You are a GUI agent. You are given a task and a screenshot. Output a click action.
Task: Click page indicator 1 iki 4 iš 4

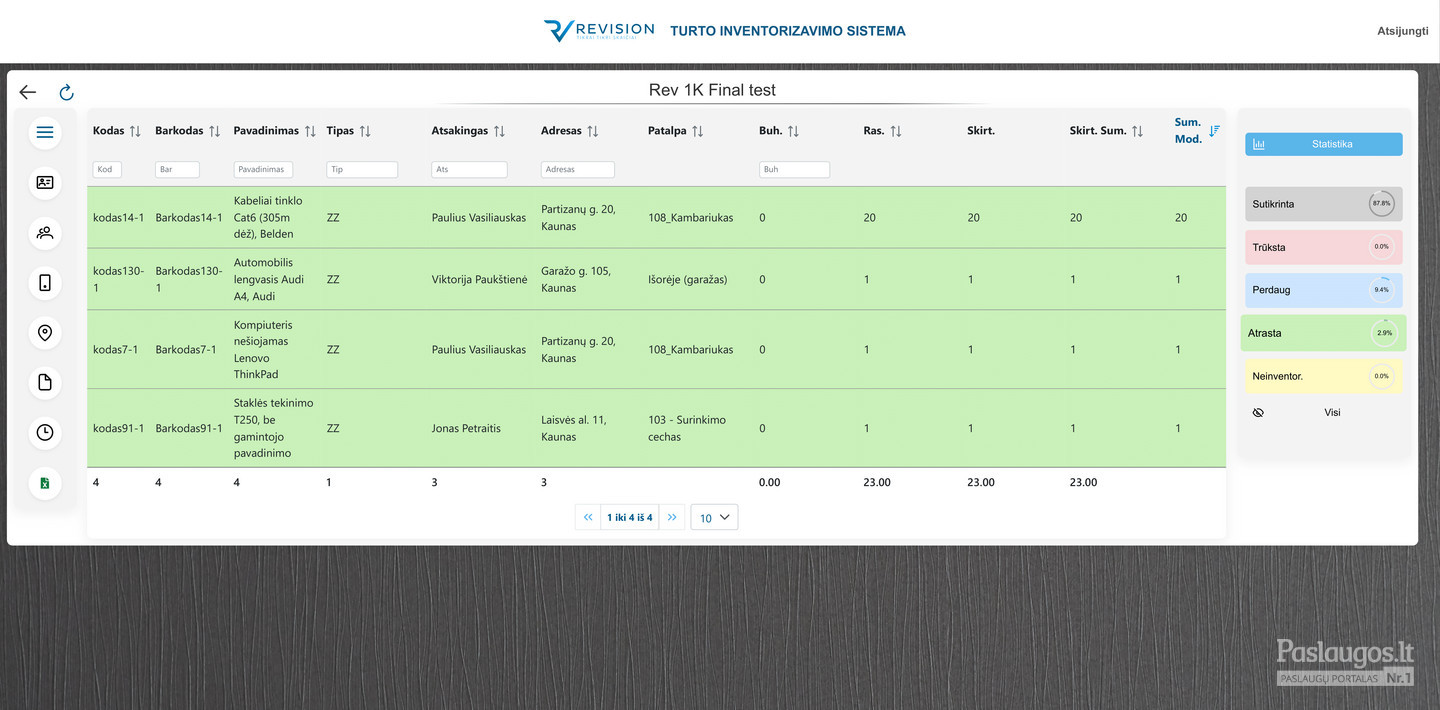point(630,517)
